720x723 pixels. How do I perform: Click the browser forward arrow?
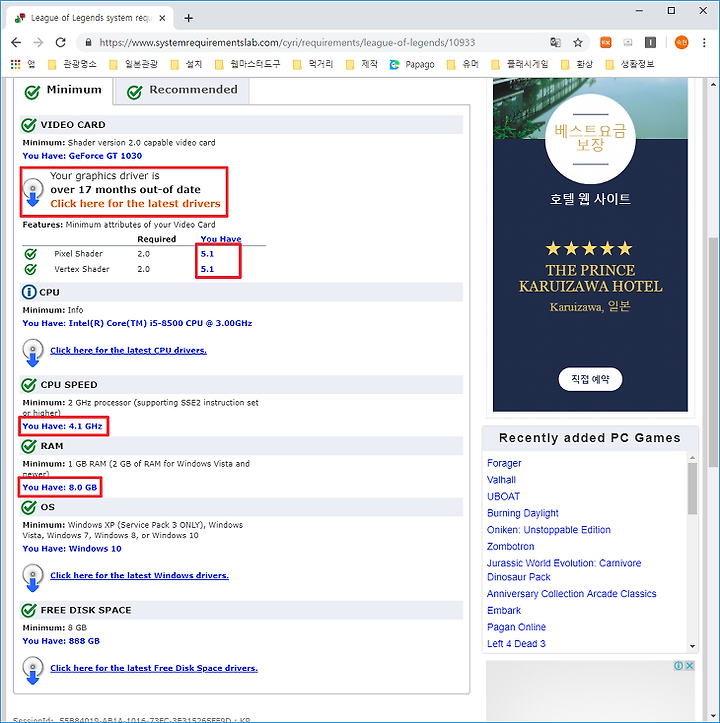coord(38,43)
